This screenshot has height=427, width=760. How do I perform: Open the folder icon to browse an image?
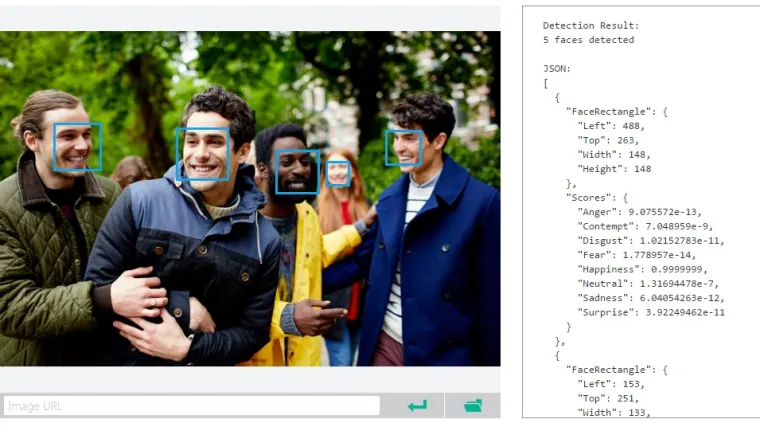click(473, 406)
